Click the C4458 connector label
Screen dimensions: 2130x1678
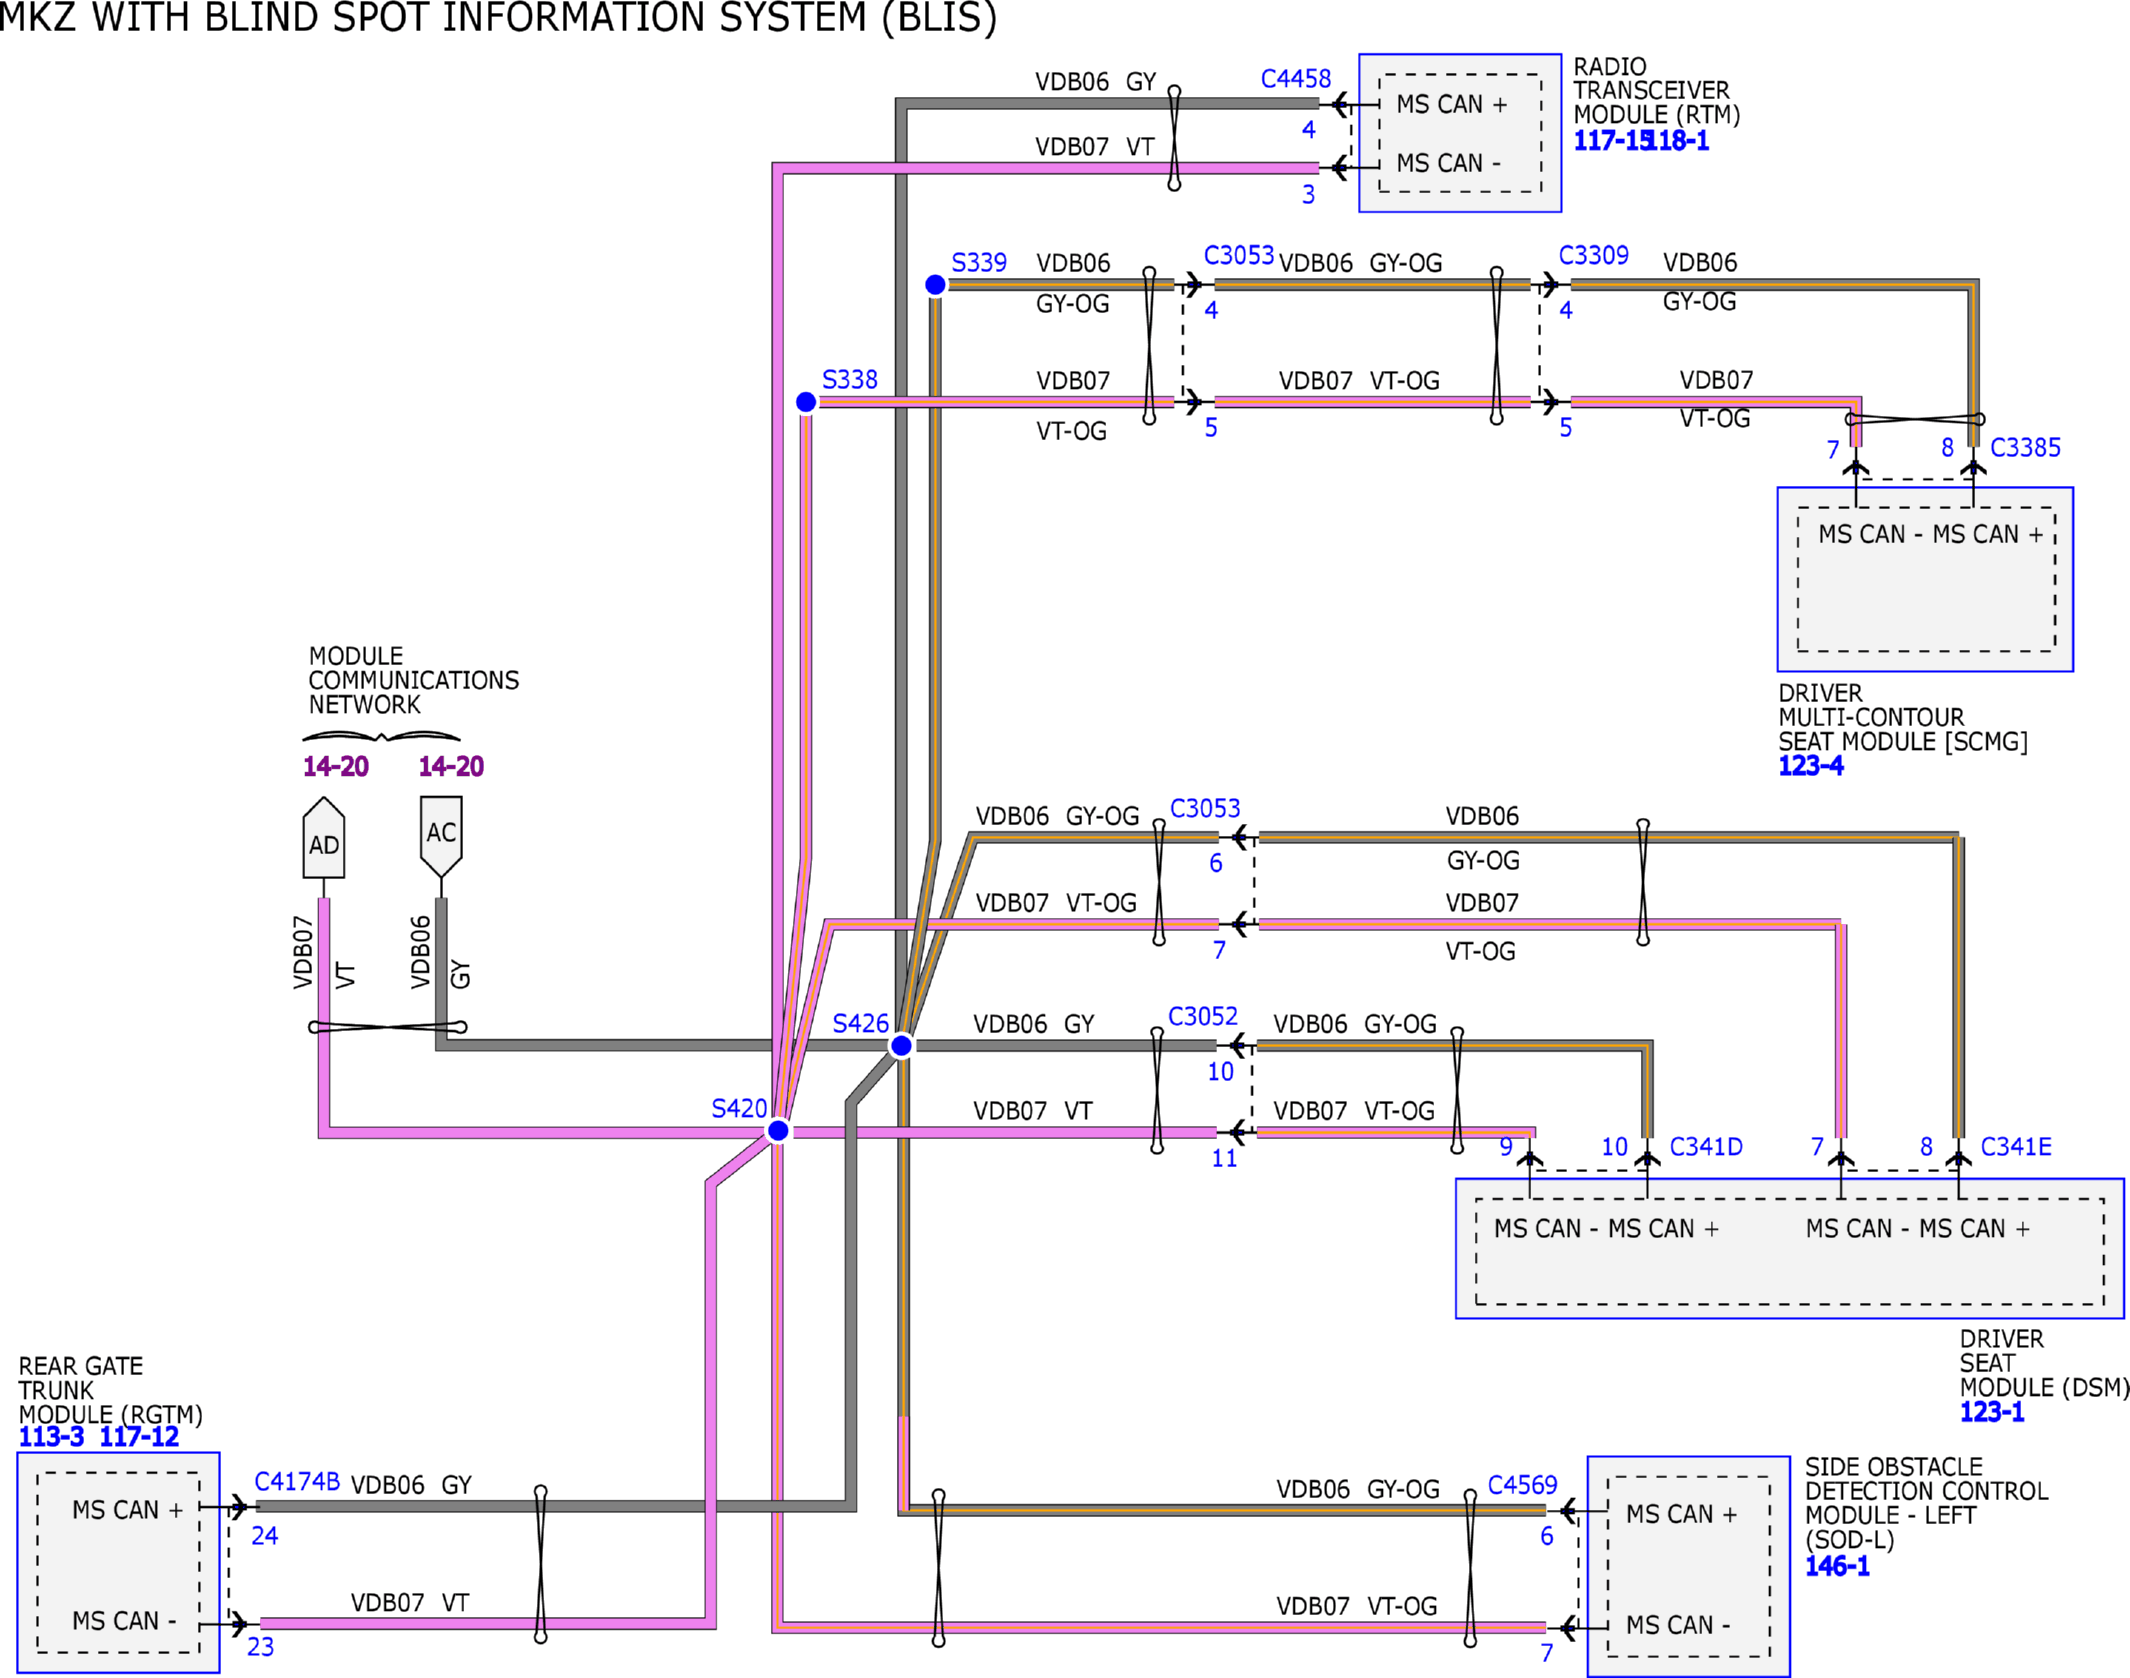[1296, 79]
